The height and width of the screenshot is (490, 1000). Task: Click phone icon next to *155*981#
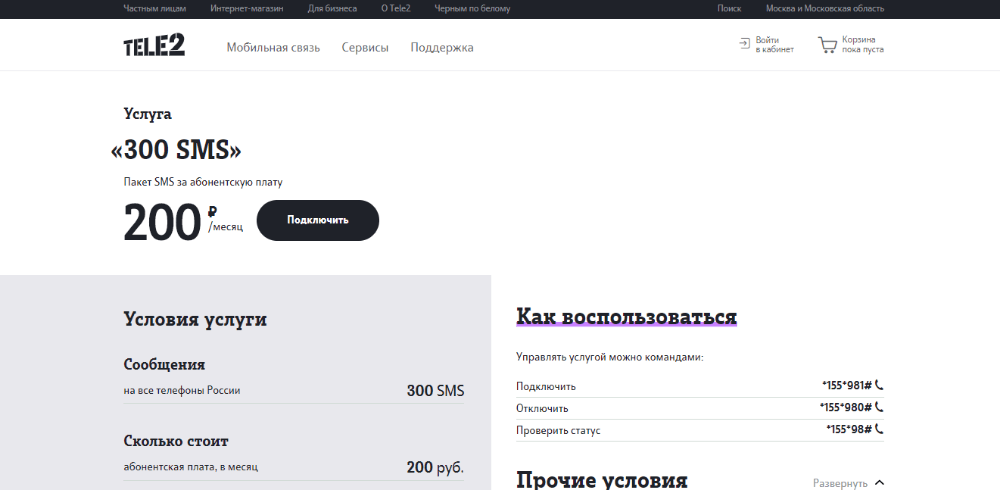879,385
